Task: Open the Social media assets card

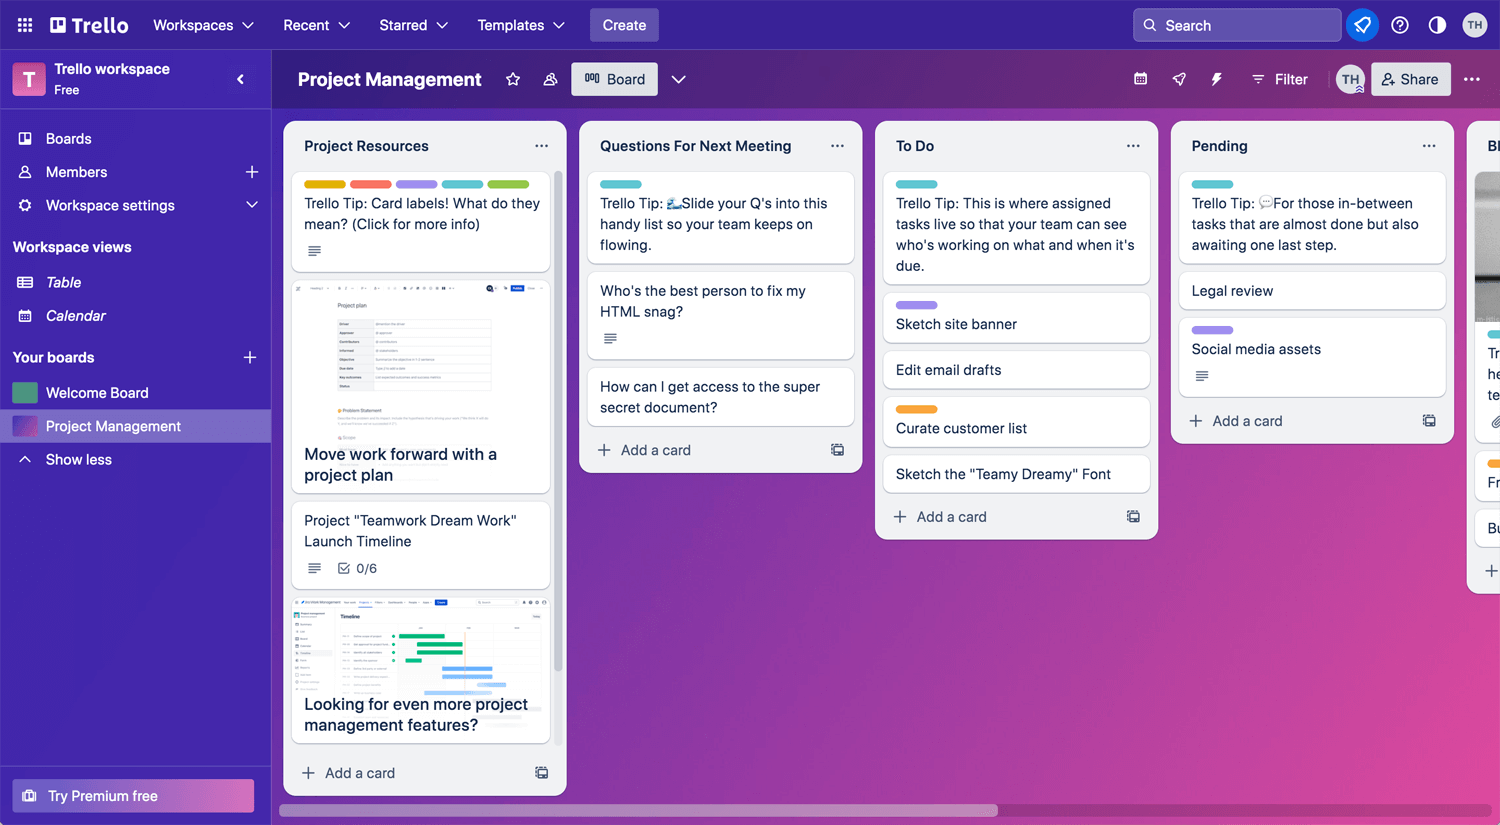Action: click(x=1312, y=357)
